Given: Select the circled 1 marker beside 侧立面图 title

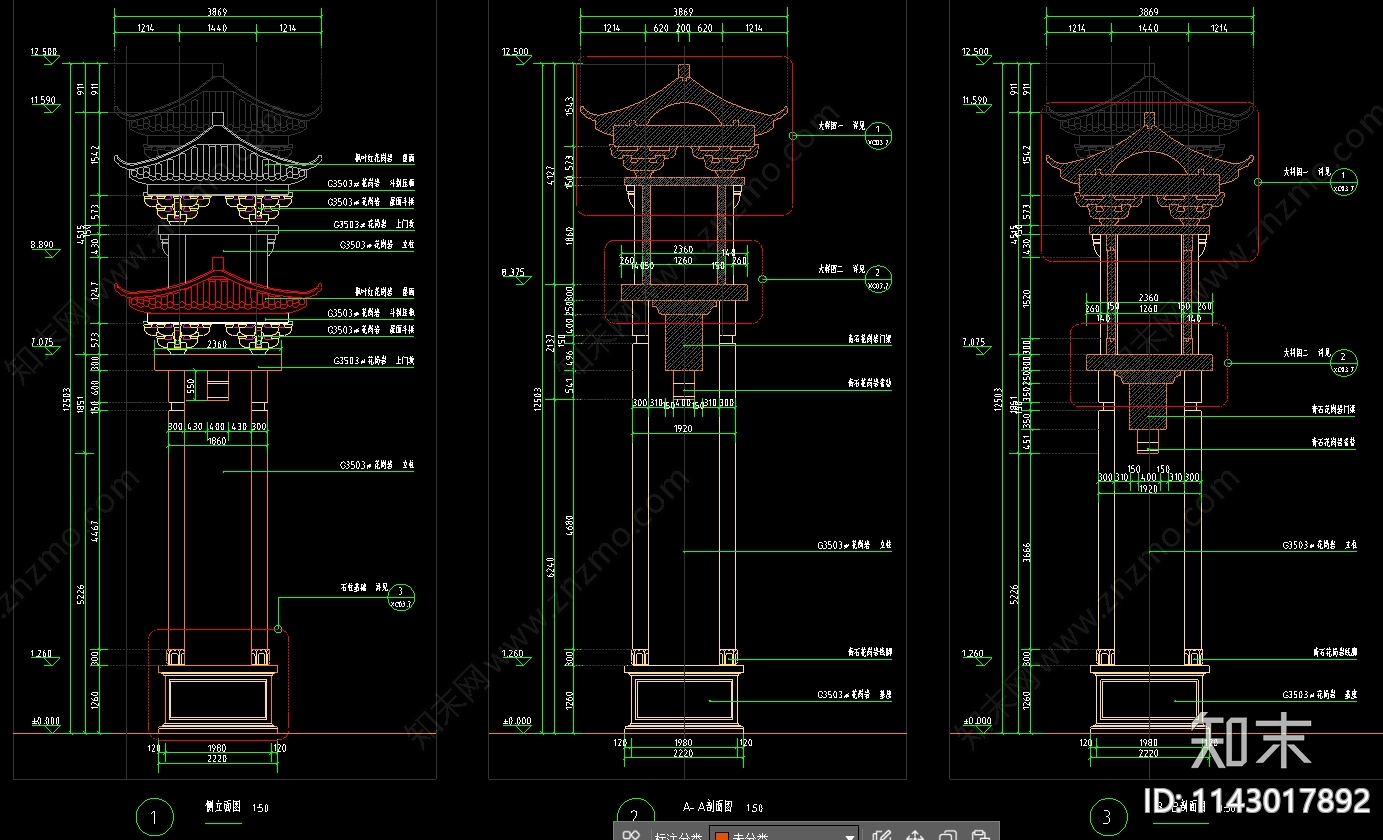Looking at the screenshot, I should tap(154, 817).
